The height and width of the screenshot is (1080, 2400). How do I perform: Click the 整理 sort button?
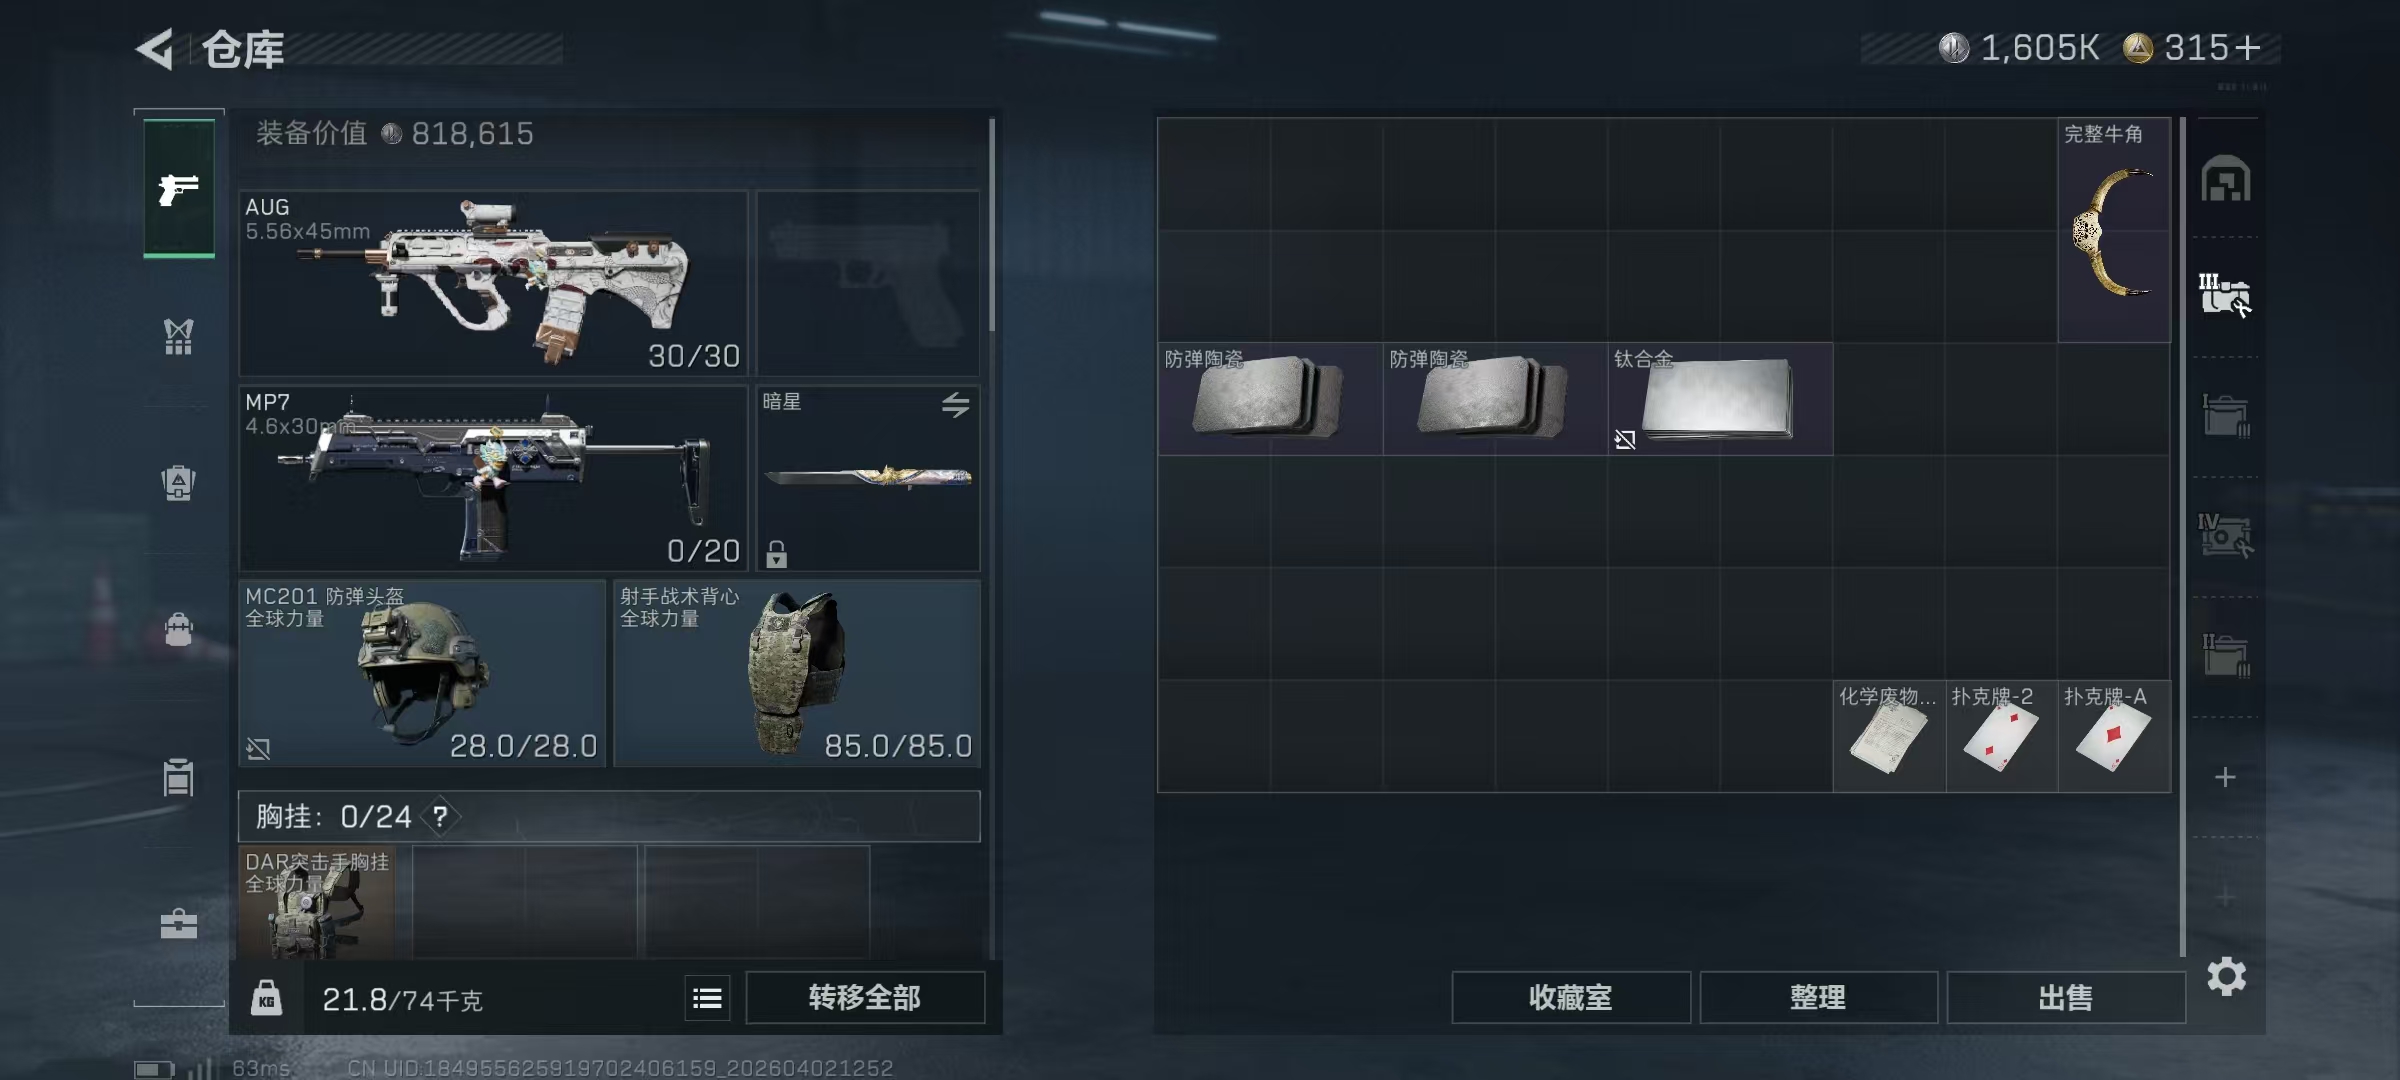(x=1818, y=997)
